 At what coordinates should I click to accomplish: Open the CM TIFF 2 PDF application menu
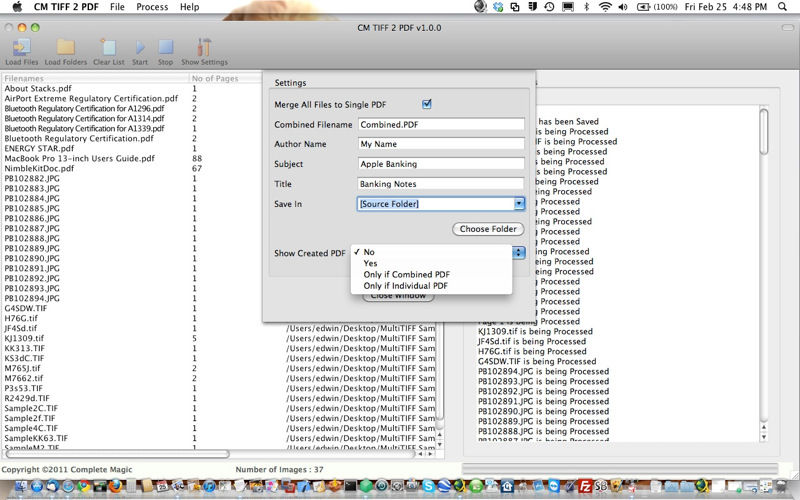point(66,7)
